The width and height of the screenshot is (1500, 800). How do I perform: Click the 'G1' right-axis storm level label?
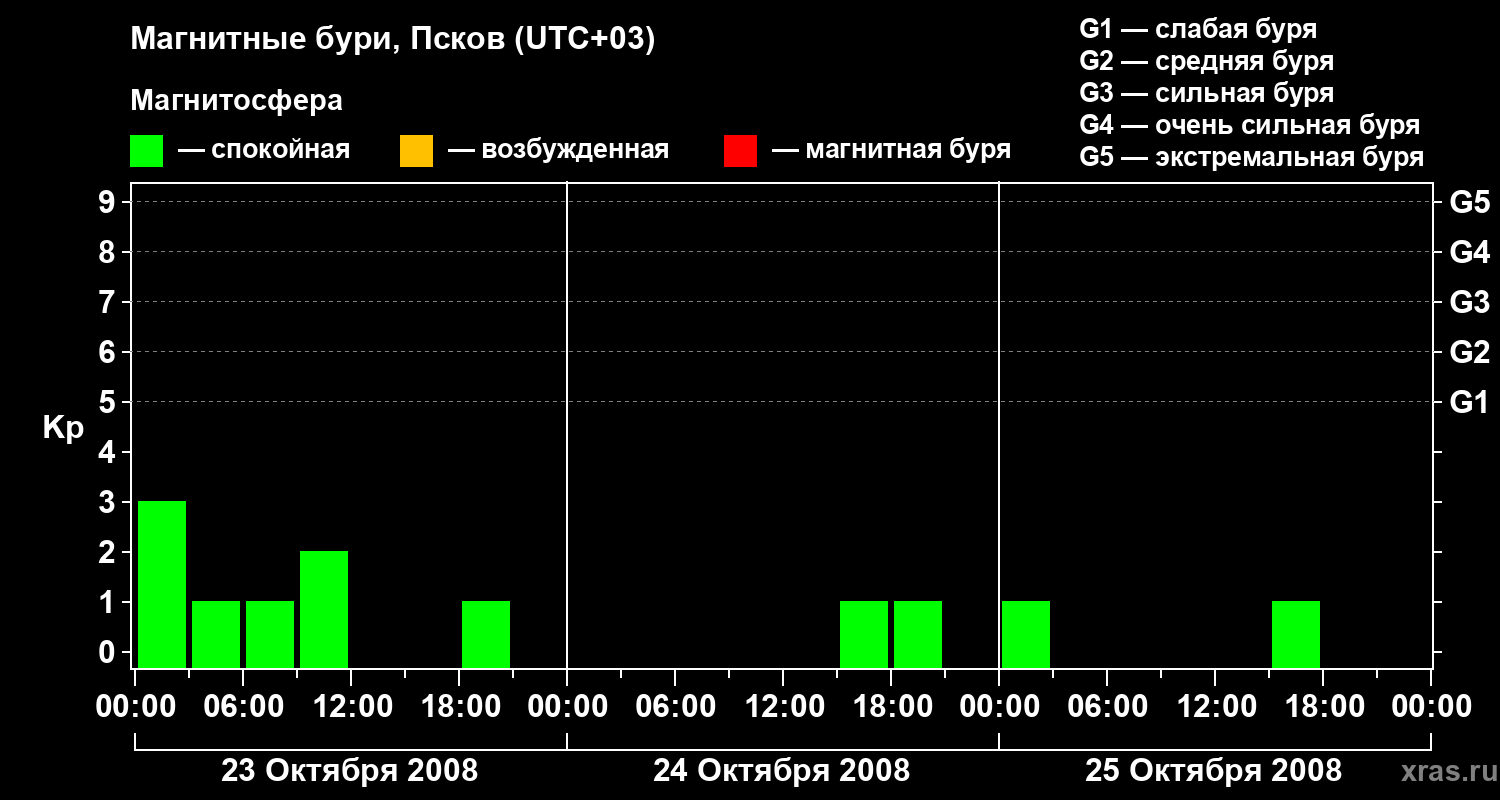[x=1469, y=402]
